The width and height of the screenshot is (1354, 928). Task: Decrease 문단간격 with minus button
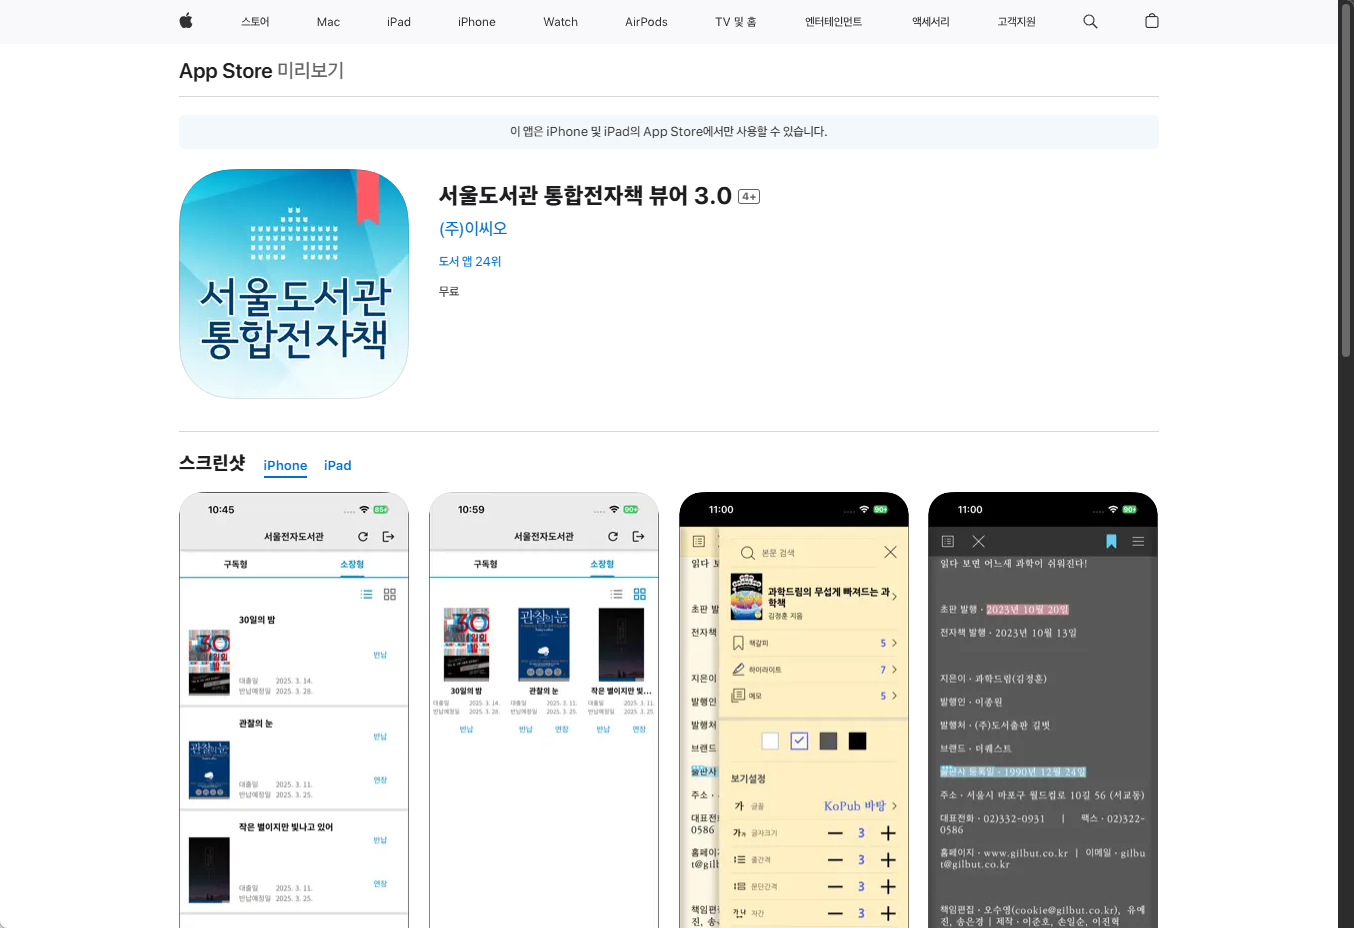point(835,887)
